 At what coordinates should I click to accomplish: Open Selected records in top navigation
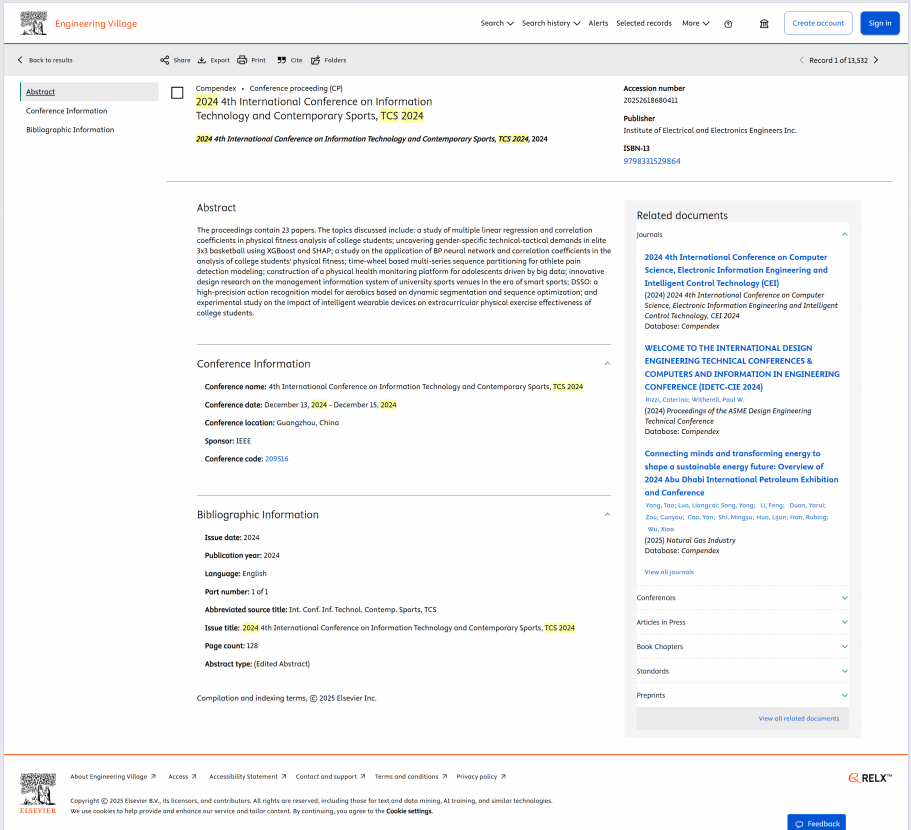point(644,23)
